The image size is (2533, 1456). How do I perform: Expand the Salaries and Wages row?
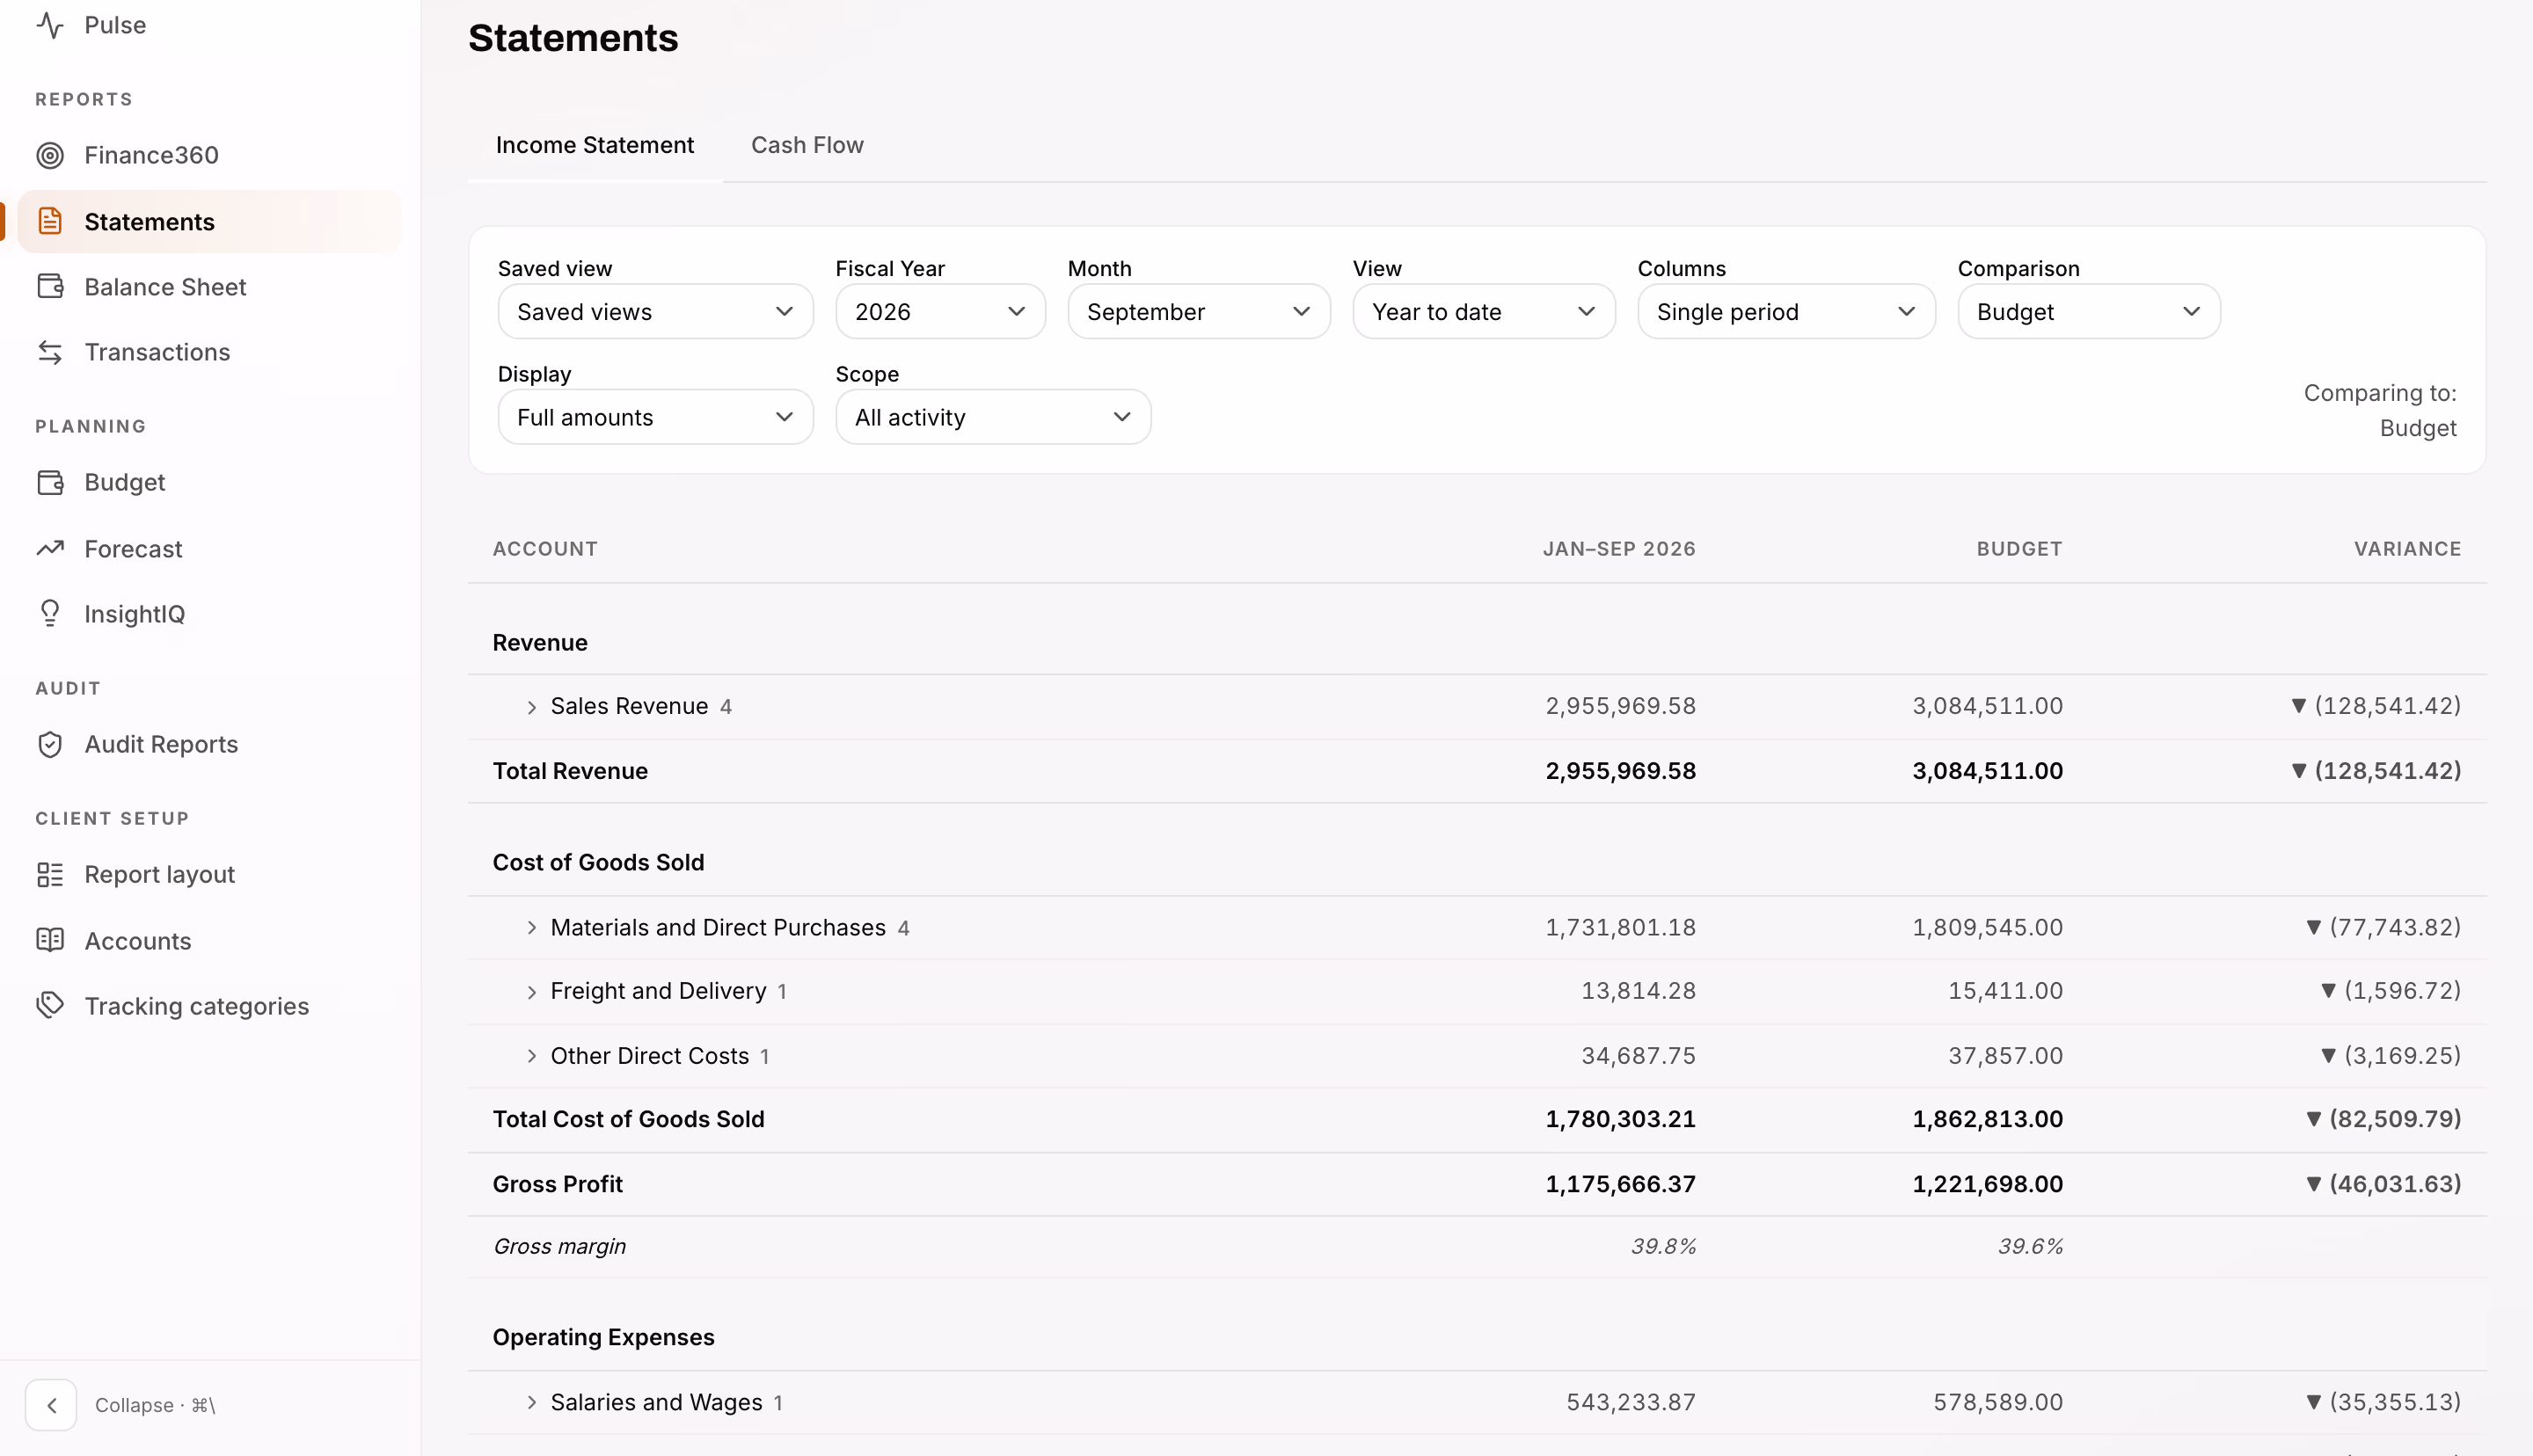pos(532,1403)
